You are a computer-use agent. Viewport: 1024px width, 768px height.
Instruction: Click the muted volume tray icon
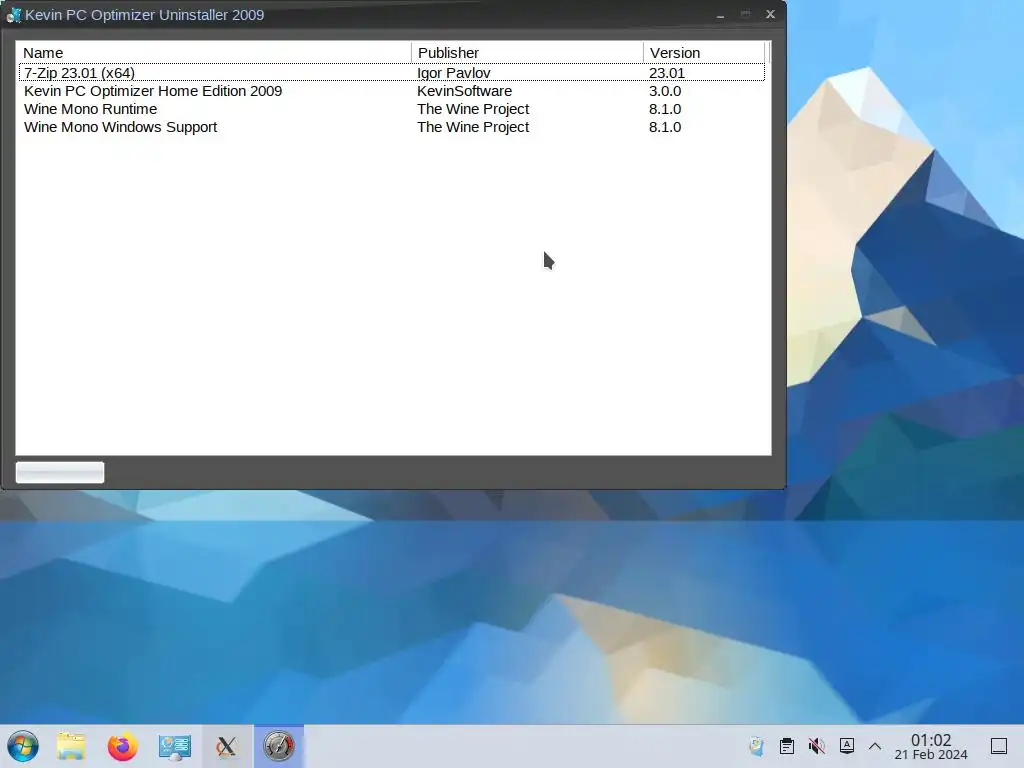[x=816, y=746]
